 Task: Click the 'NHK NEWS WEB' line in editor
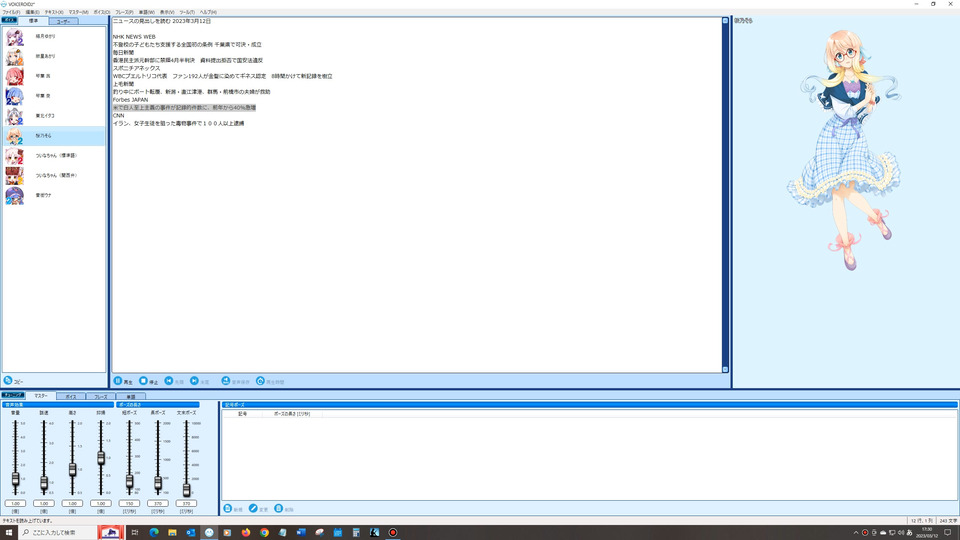[x=134, y=37]
